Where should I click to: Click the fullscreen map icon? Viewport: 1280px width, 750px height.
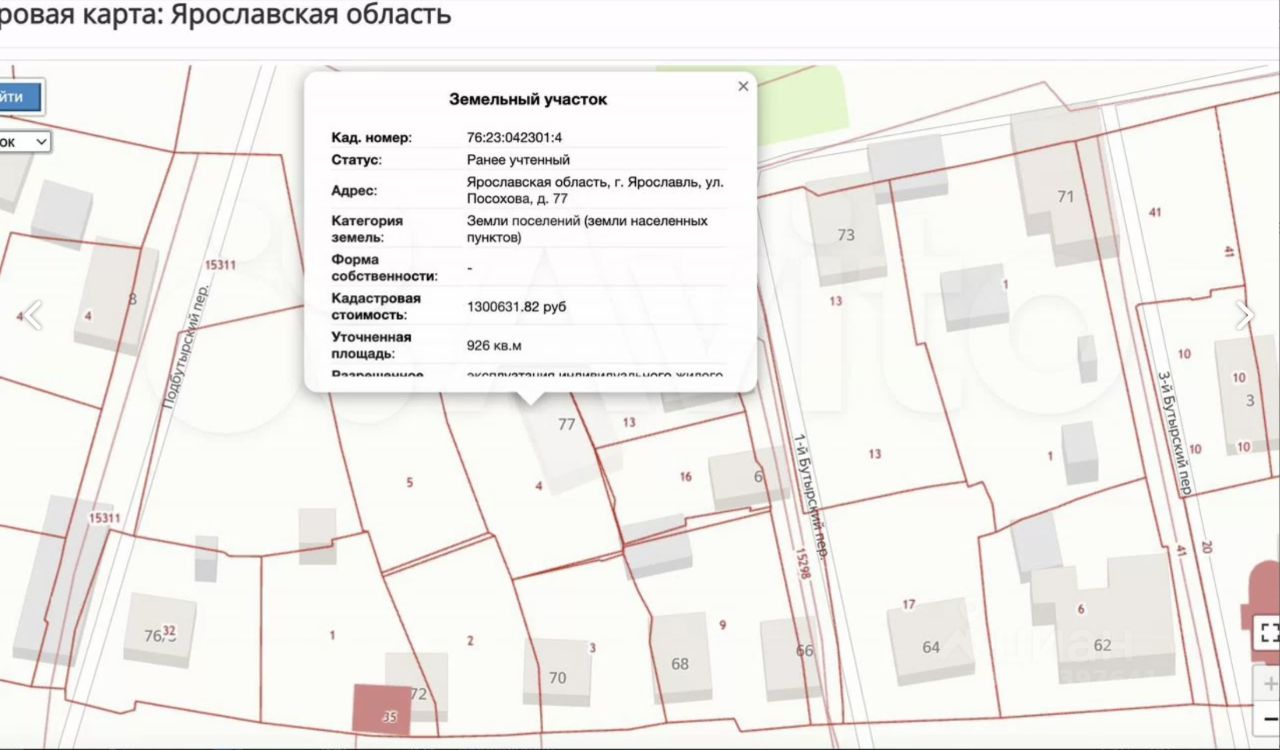click(1268, 632)
